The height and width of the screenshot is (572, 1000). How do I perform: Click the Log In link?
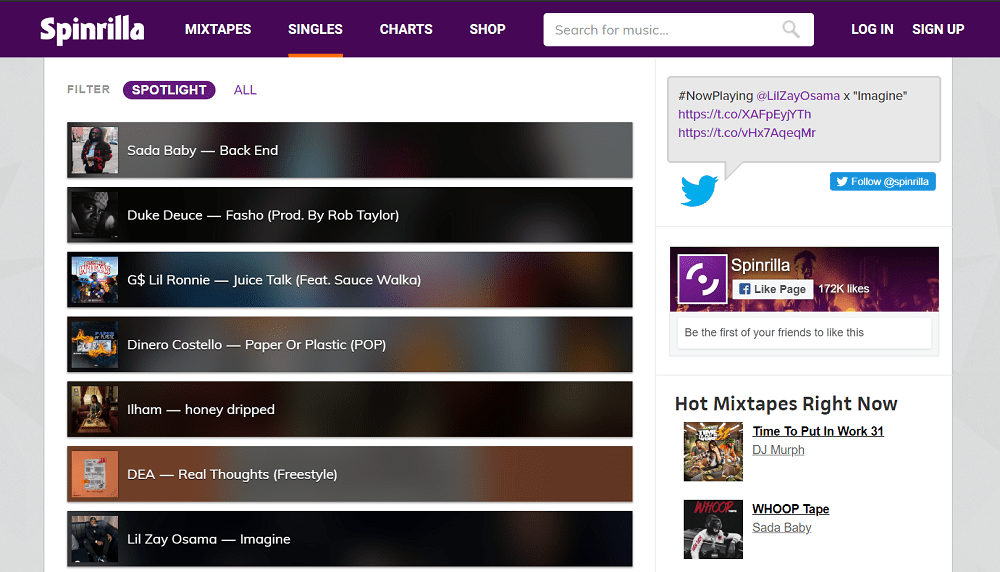872,29
